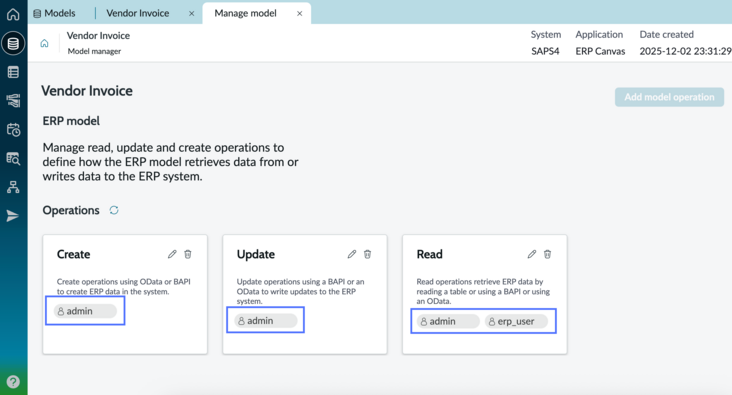Open the calendar schedule sidebar icon
732x395 pixels.
(x=13, y=129)
